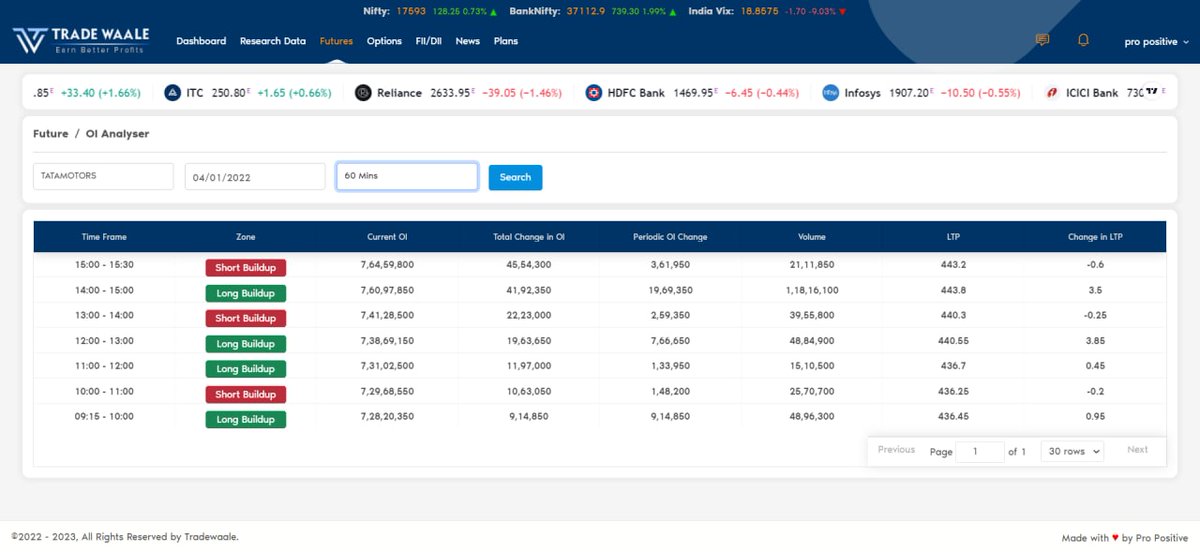Screen dimensions: 1200x552
Task: Click the Change in LTP header
Action: click(x=1095, y=237)
